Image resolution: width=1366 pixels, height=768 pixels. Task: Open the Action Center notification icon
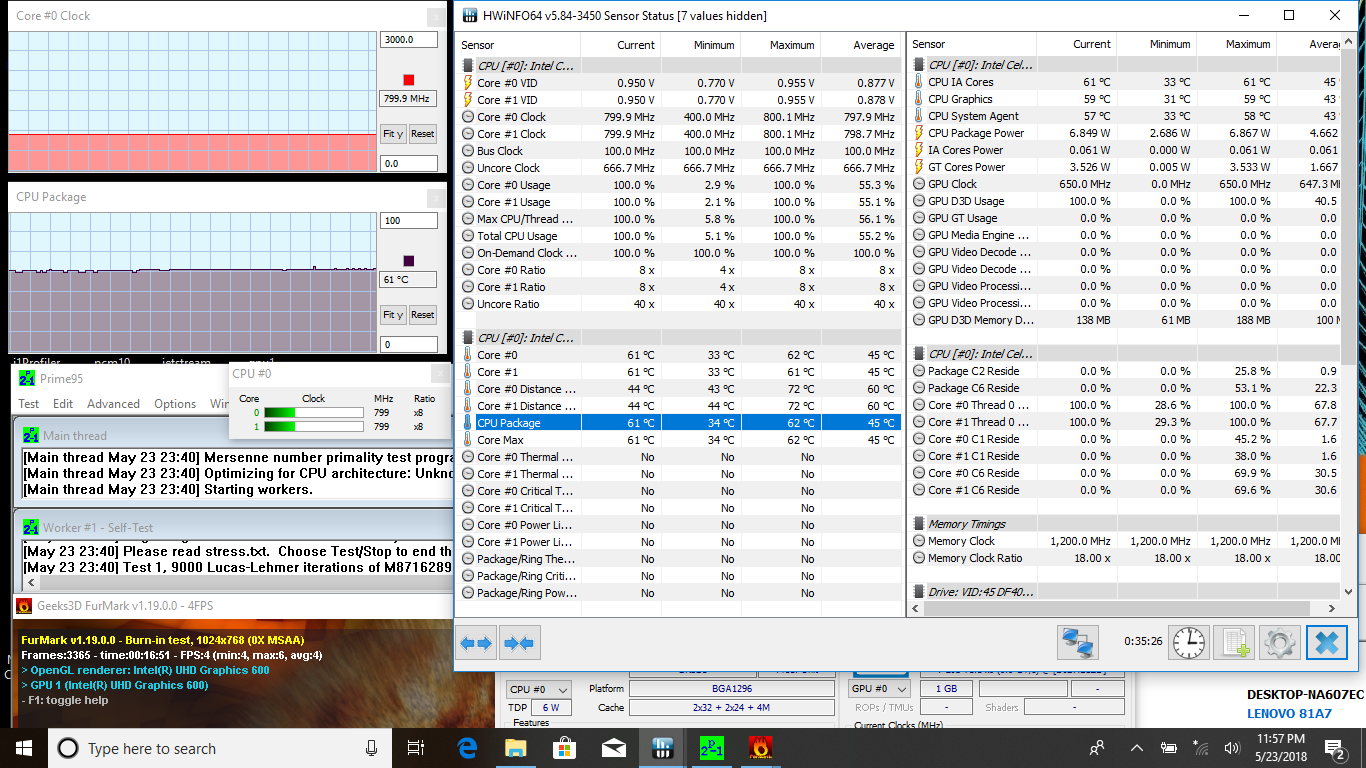1335,748
